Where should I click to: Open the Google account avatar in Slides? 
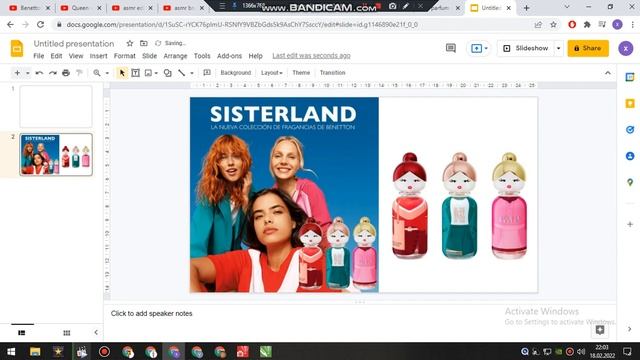[625, 49]
